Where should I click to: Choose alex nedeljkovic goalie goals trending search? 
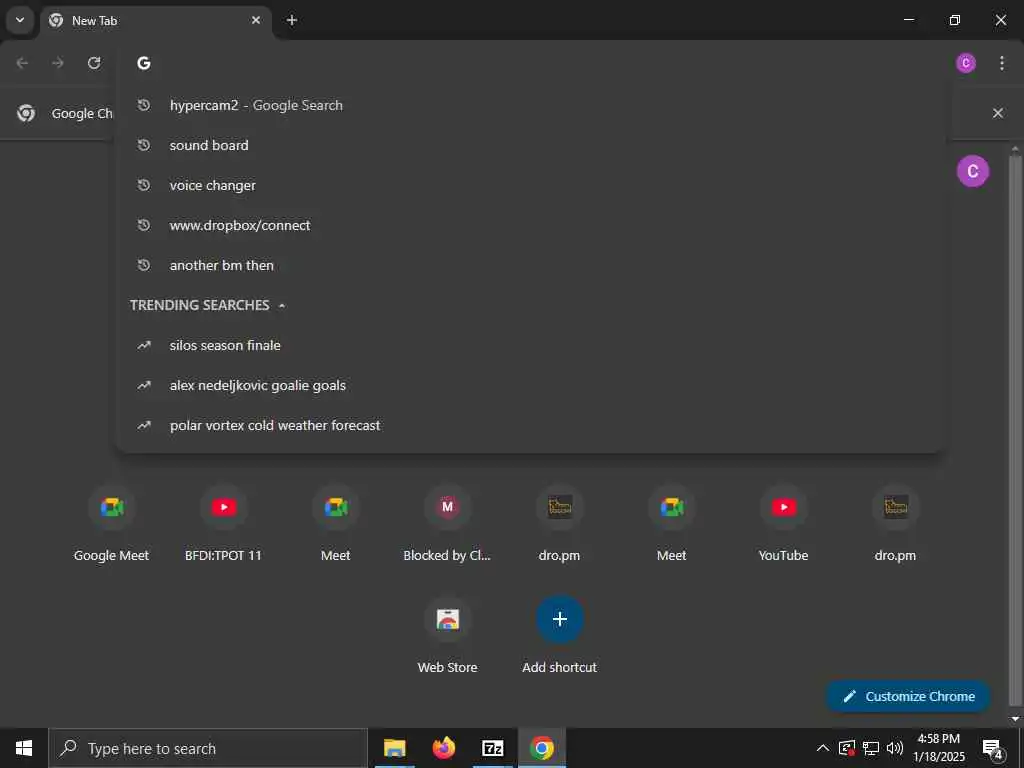point(530,385)
